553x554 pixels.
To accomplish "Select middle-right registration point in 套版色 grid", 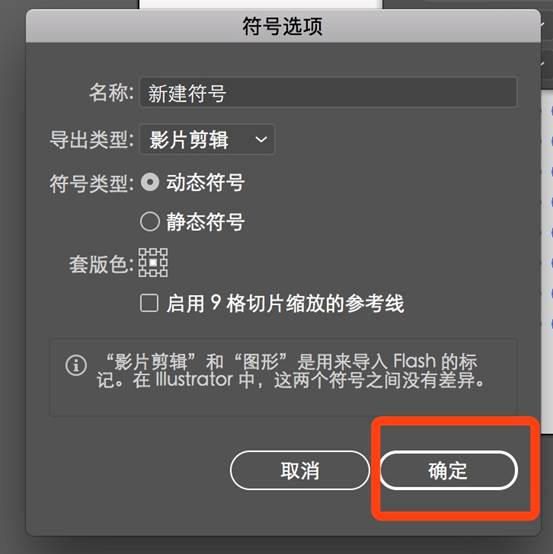I will point(164,263).
